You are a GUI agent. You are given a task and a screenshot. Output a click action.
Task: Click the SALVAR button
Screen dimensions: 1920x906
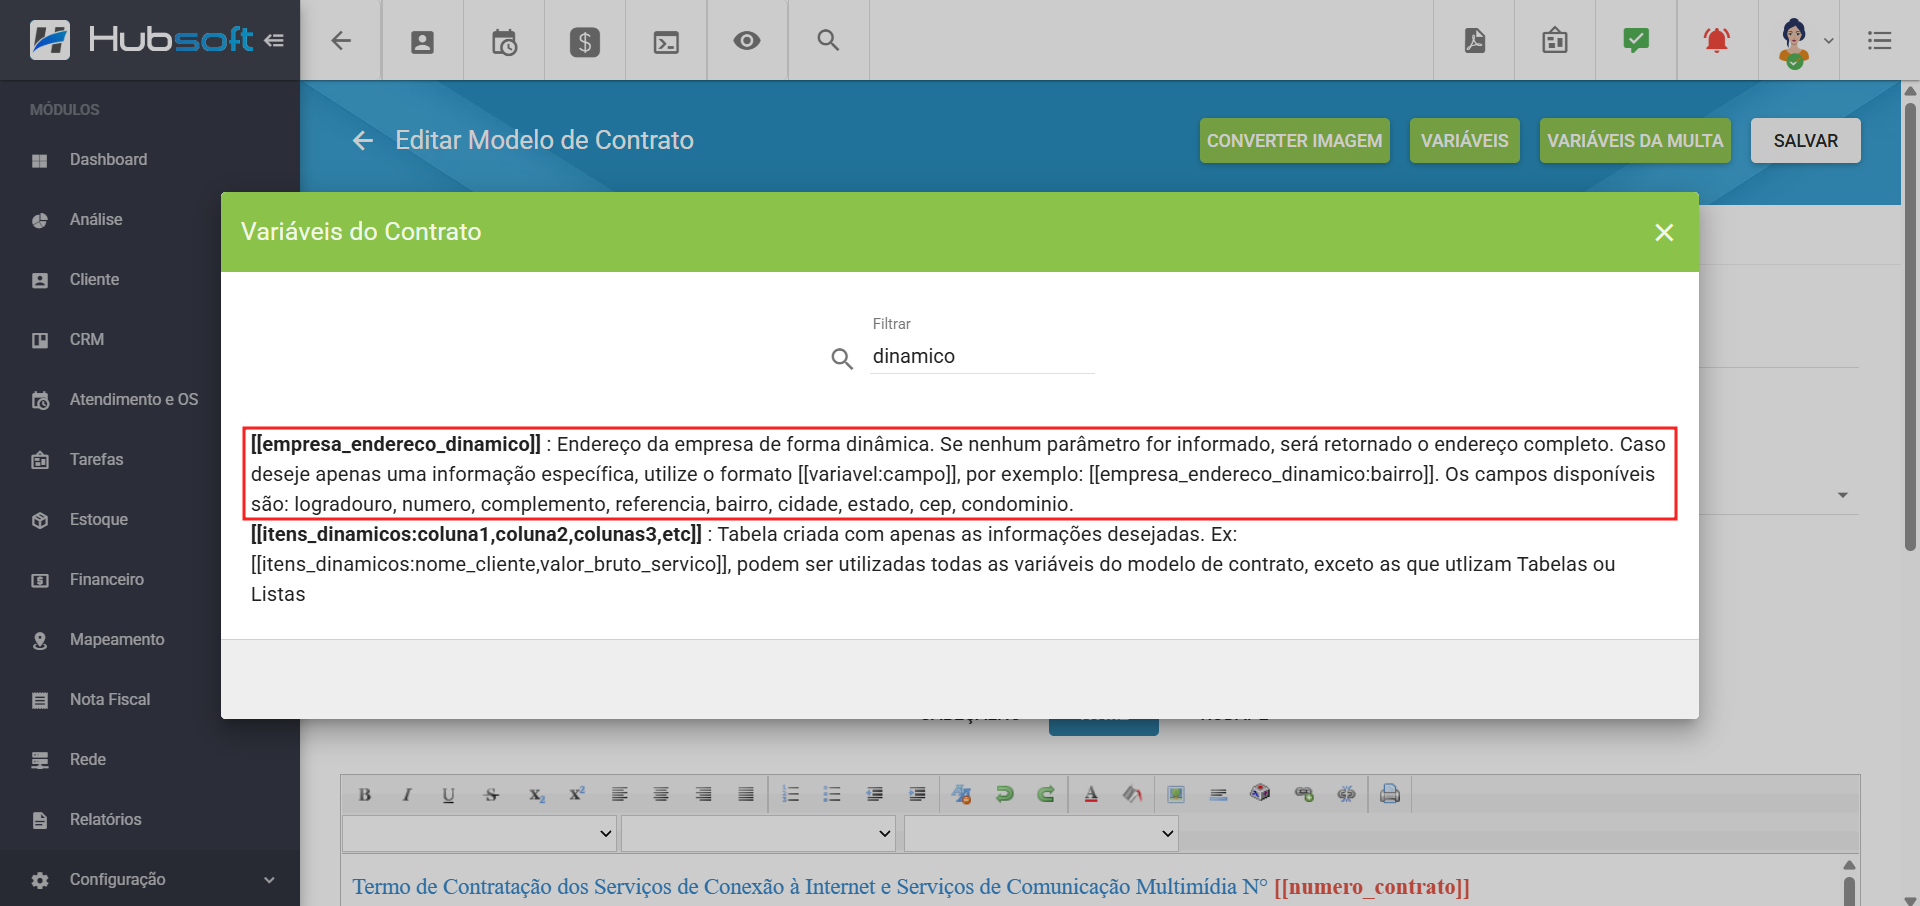pyautogui.click(x=1805, y=141)
